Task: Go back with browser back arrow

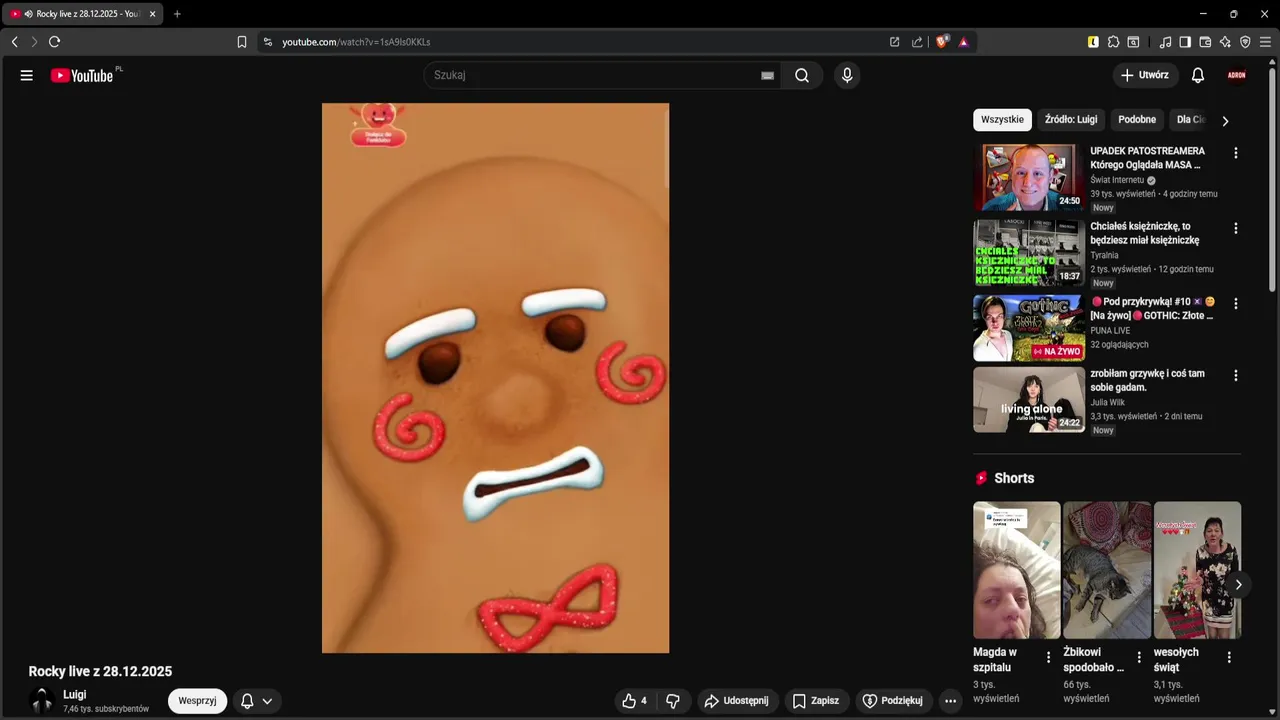Action: [x=14, y=42]
